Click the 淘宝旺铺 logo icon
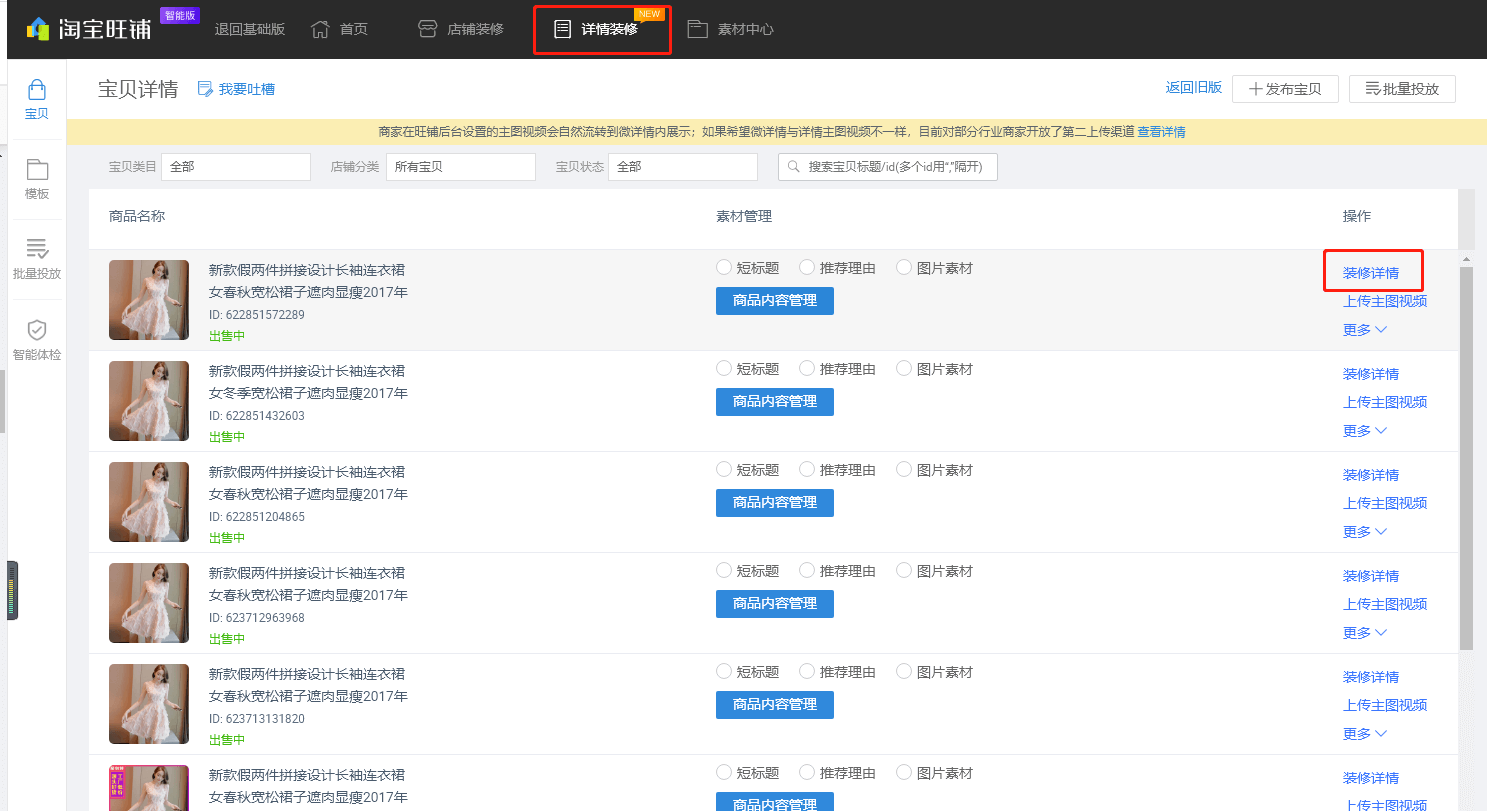This screenshot has width=1487, height=811. tap(38, 29)
